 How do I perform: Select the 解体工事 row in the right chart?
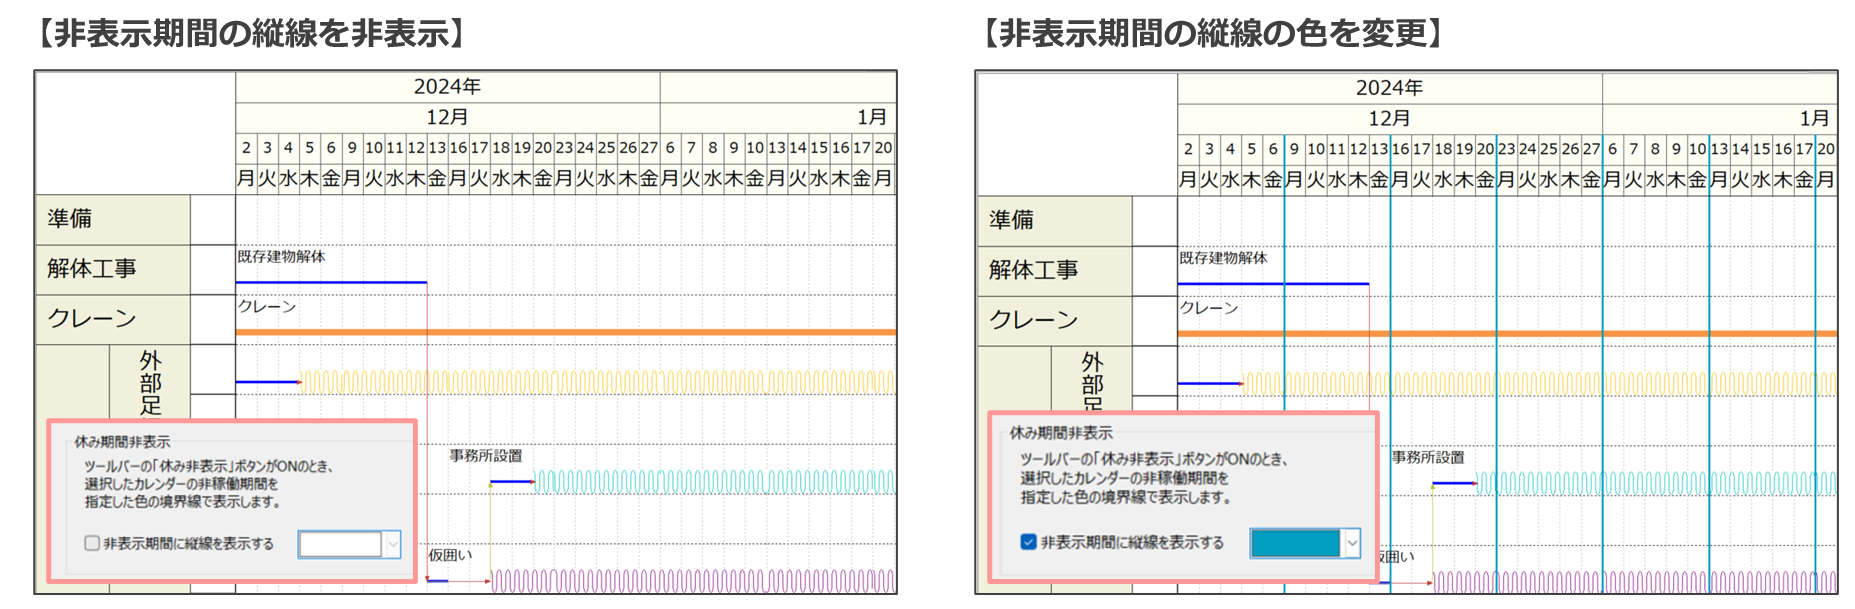click(x=1055, y=270)
